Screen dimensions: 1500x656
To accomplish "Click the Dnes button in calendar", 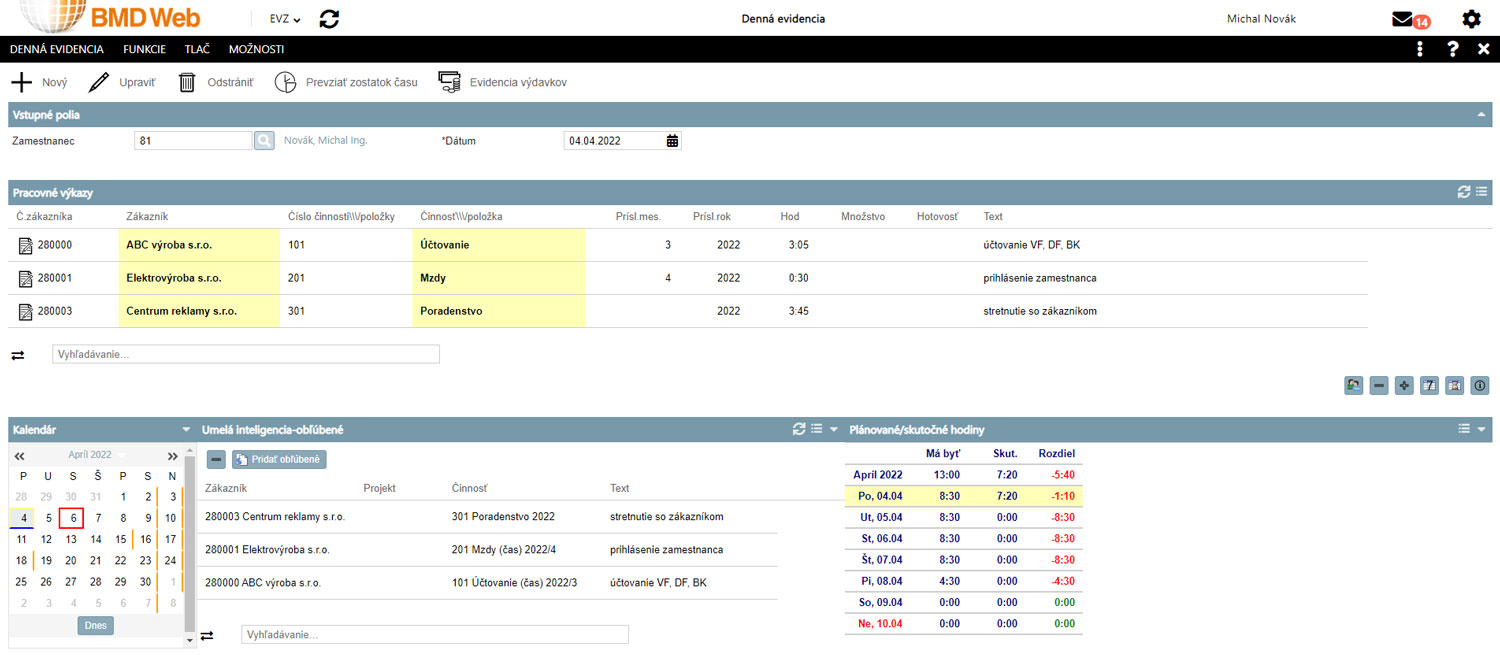I will point(95,625).
